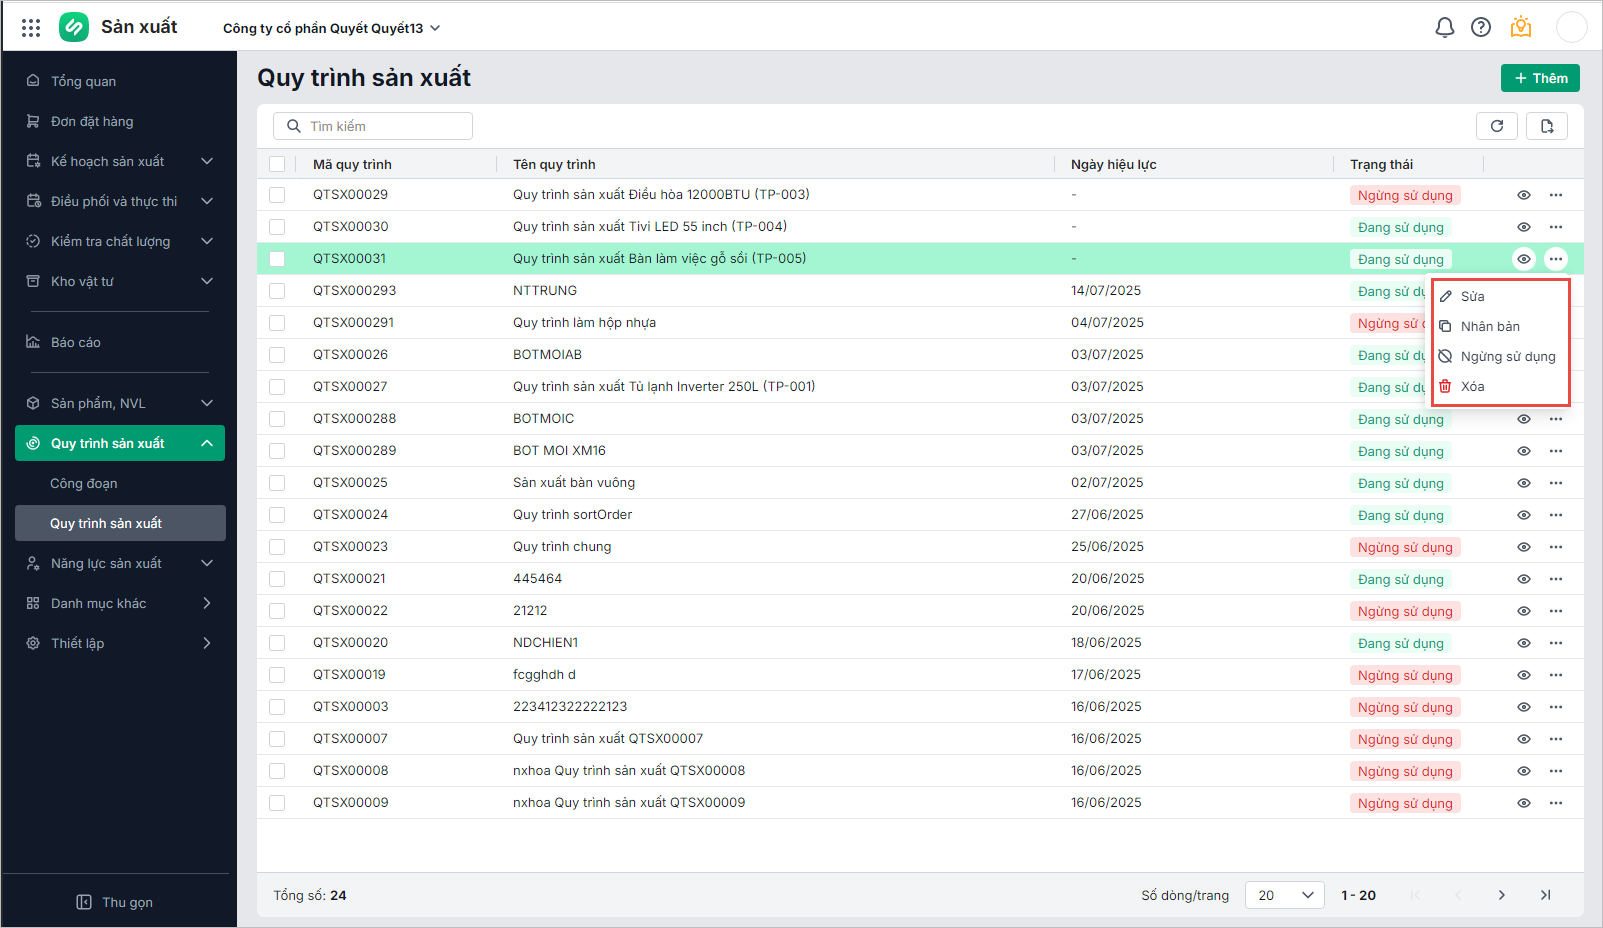Select all rows with header checkbox
The image size is (1603, 928).
[277, 164]
